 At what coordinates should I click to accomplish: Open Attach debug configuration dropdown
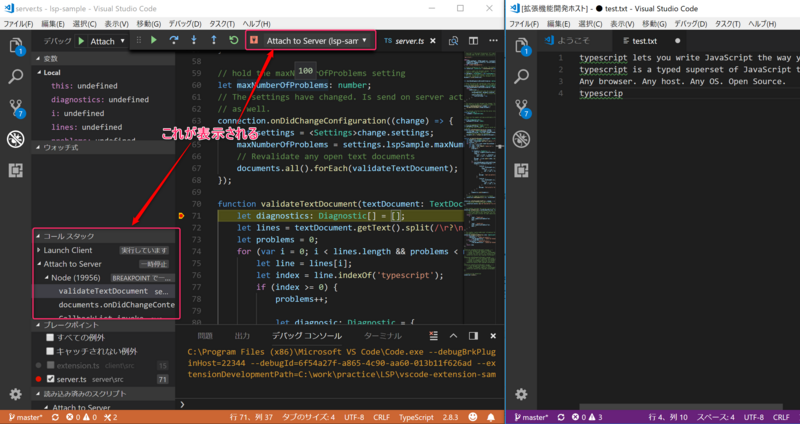108,41
